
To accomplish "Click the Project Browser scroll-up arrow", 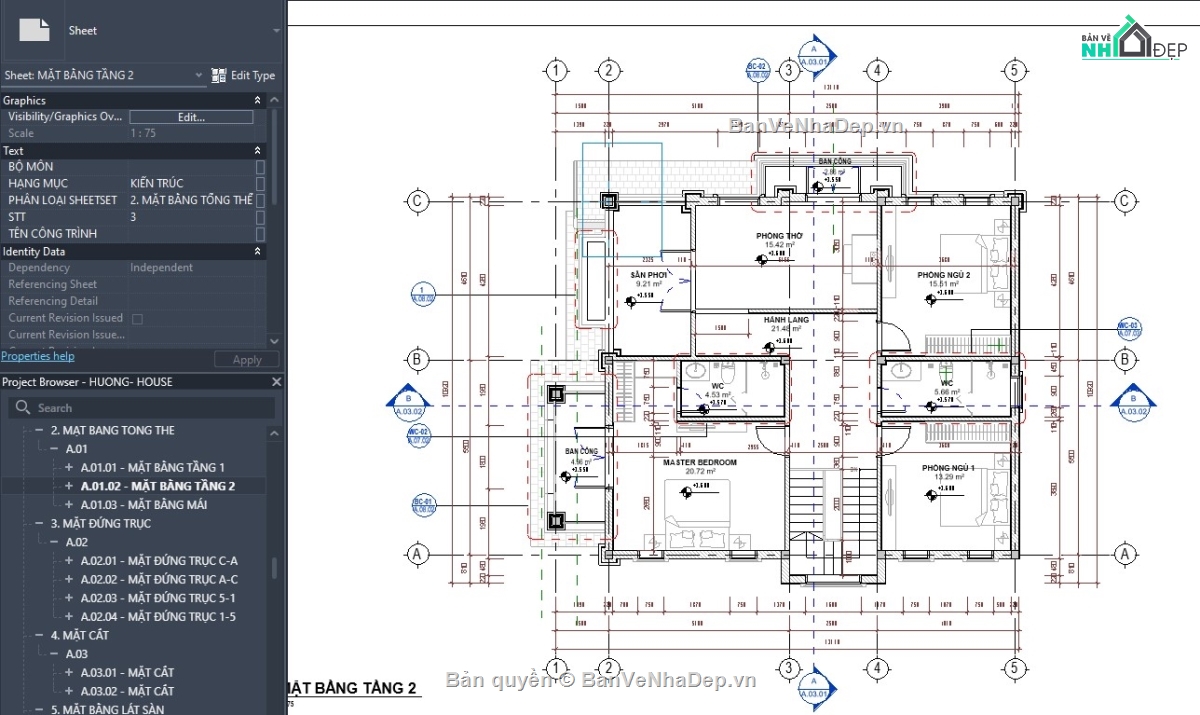I will pos(275,431).
